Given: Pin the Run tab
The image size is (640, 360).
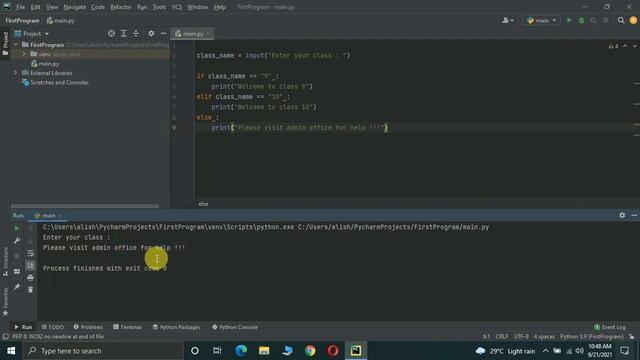Looking at the screenshot, I should 17,287.
